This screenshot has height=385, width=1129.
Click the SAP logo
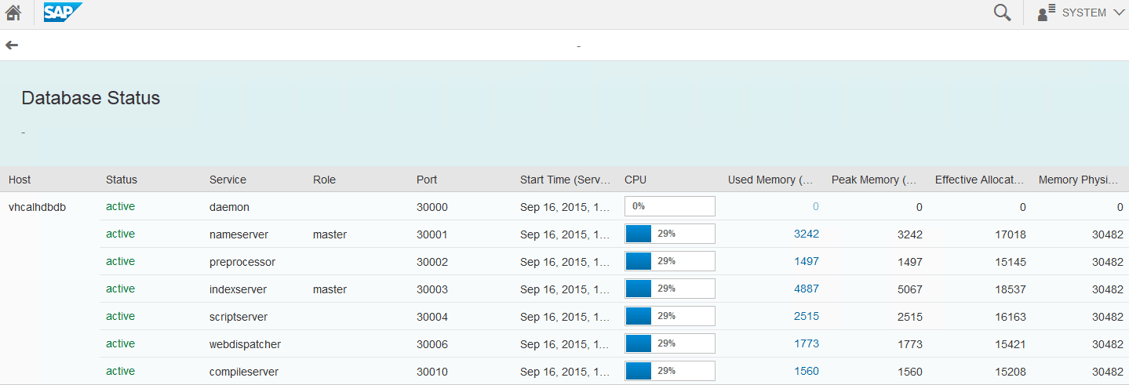[63, 12]
